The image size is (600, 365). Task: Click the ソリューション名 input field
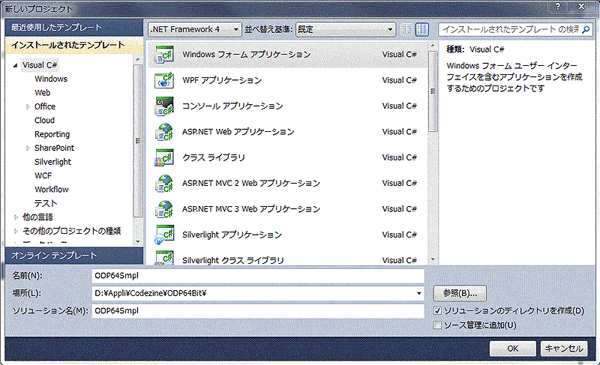pyautogui.click(x=258, y=311)
